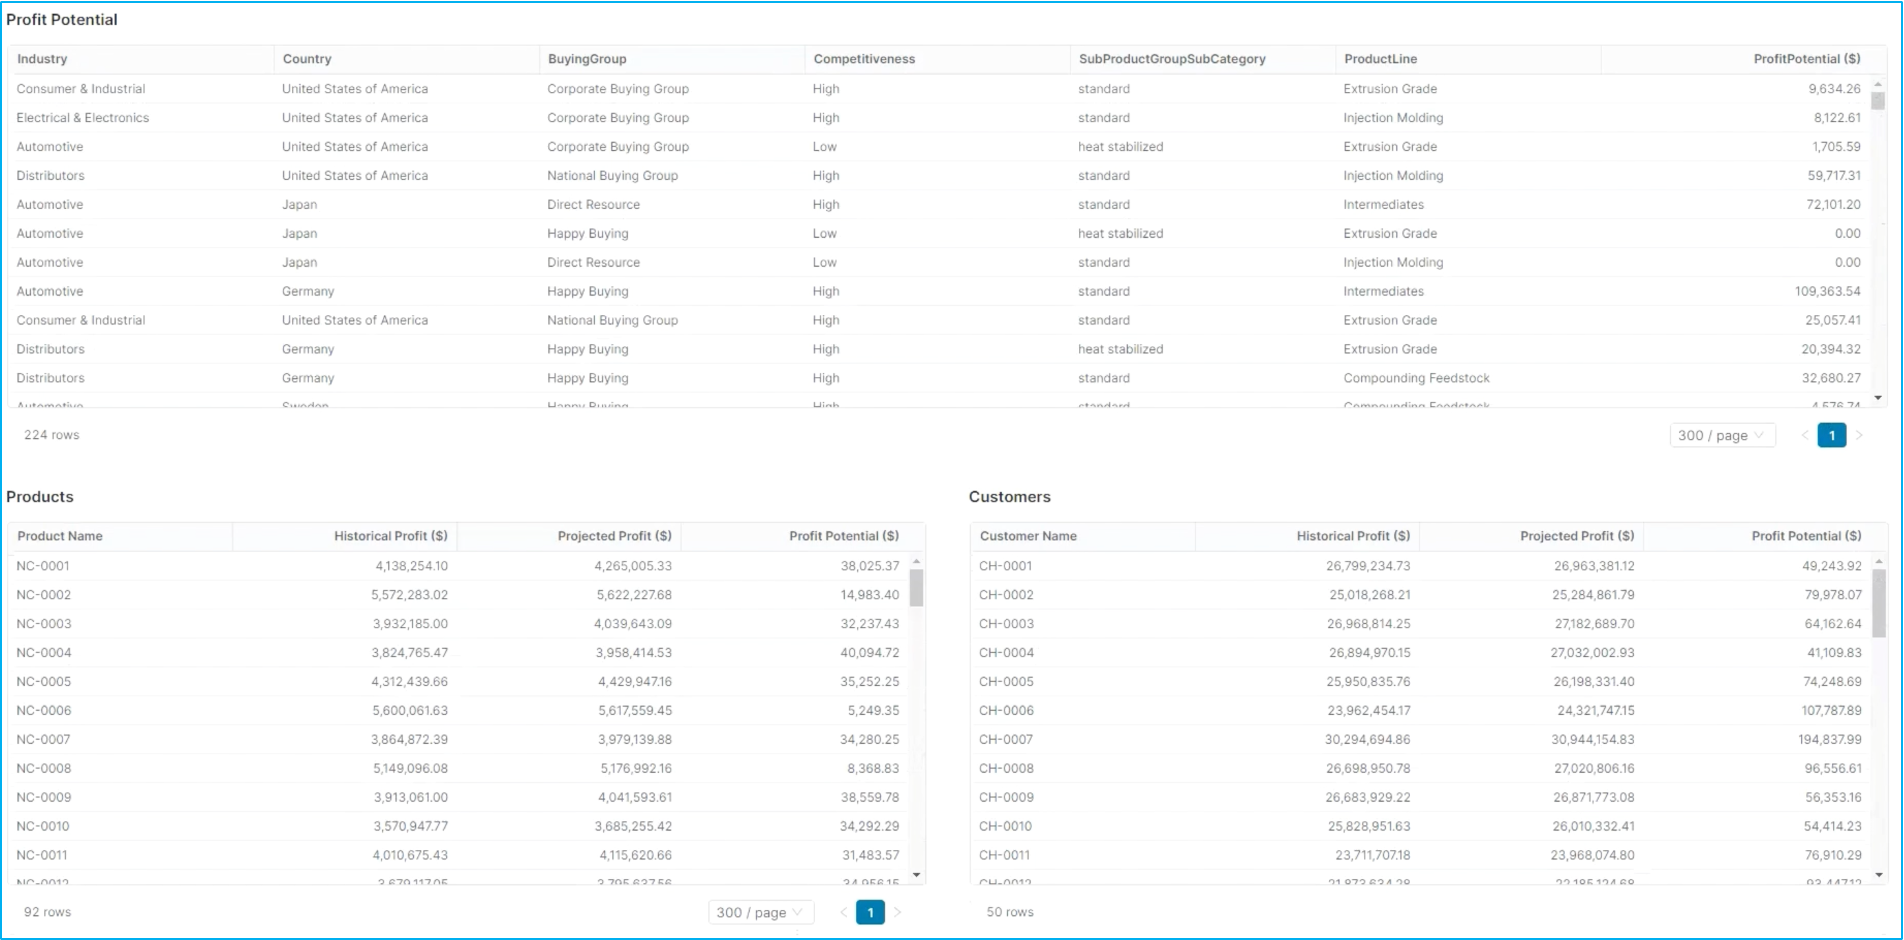Image resolution: width=1904 pixels, height=940 pixels.
Task: Select page 1 button in Profit Potential pagination
Action: coord(1831,435)
